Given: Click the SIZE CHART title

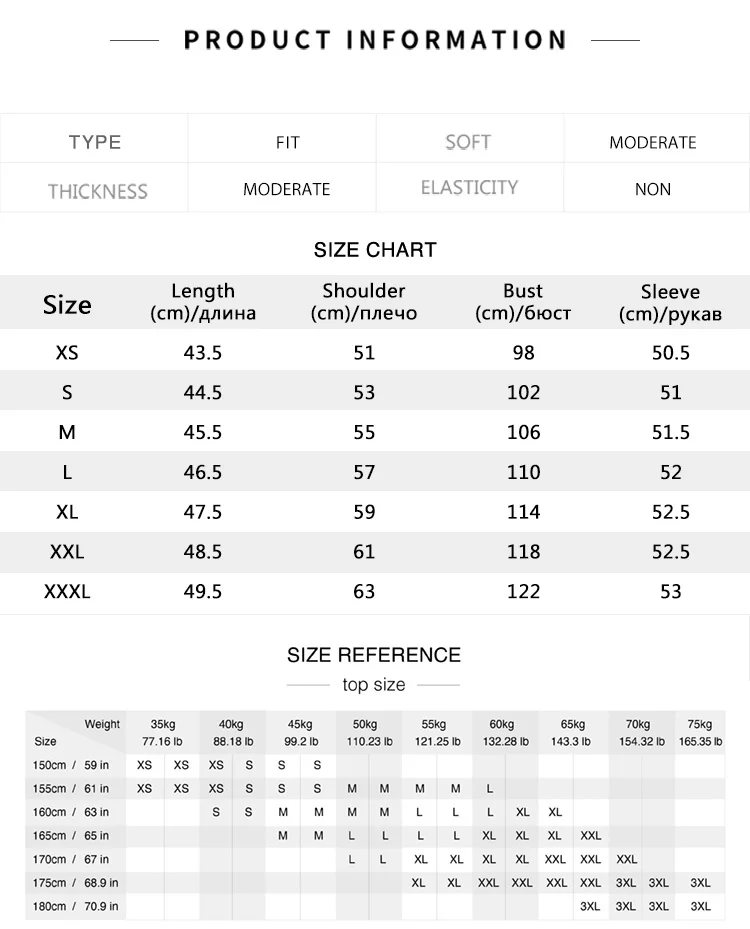Looking at the screenshot, I should click(x=375, y=249).
